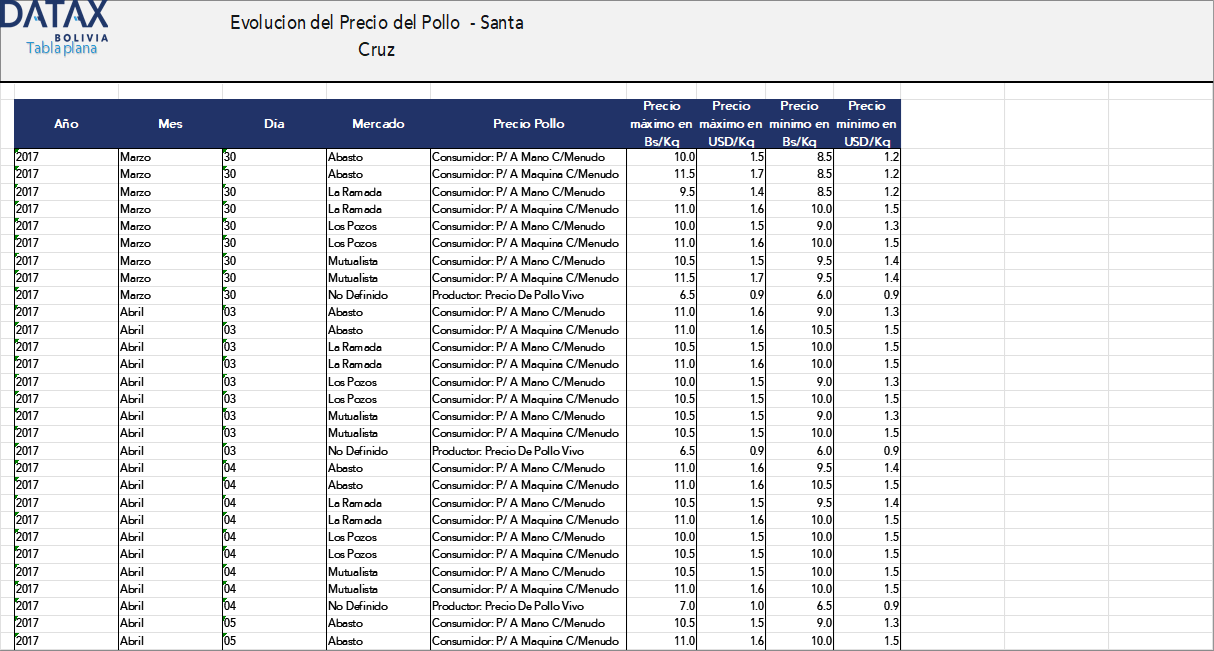Select the Evolucion del Precio del Pollo title
Image resolution: width=1214 pixels, height=651 pixels.
point(376,36)
